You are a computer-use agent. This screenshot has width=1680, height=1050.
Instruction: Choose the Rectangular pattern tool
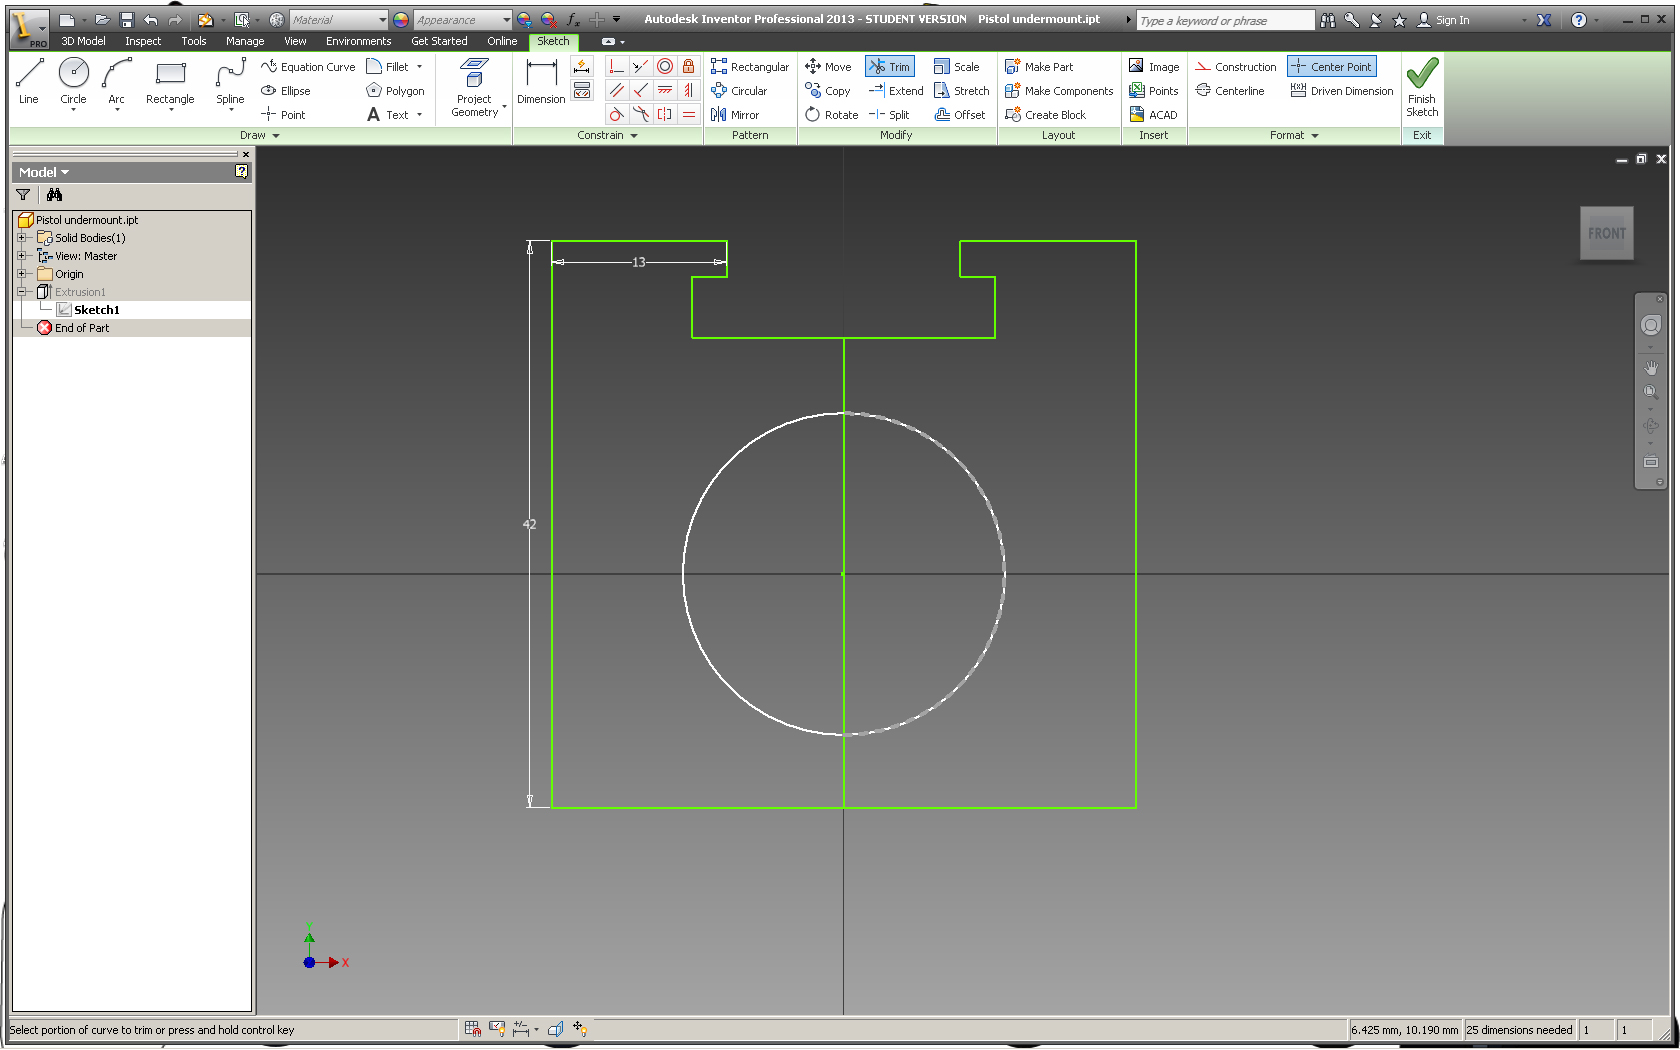[750, 67]
